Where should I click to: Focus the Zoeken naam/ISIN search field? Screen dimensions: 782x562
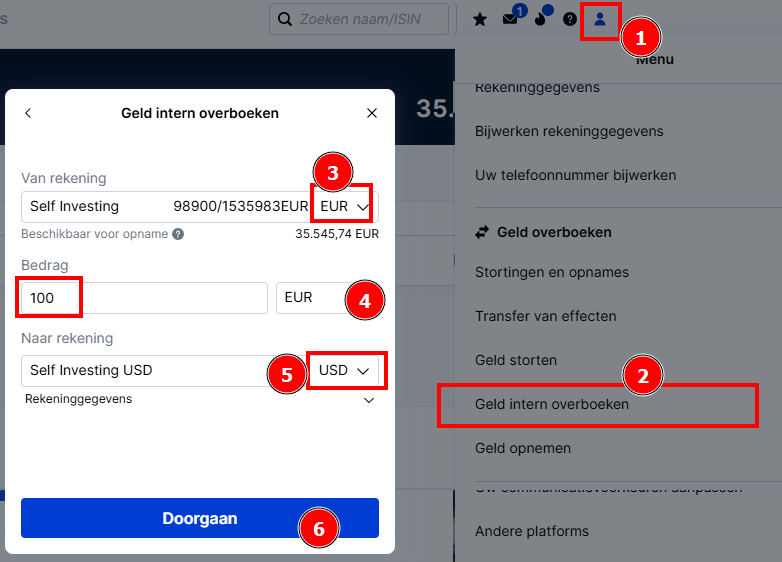(359, 19)
